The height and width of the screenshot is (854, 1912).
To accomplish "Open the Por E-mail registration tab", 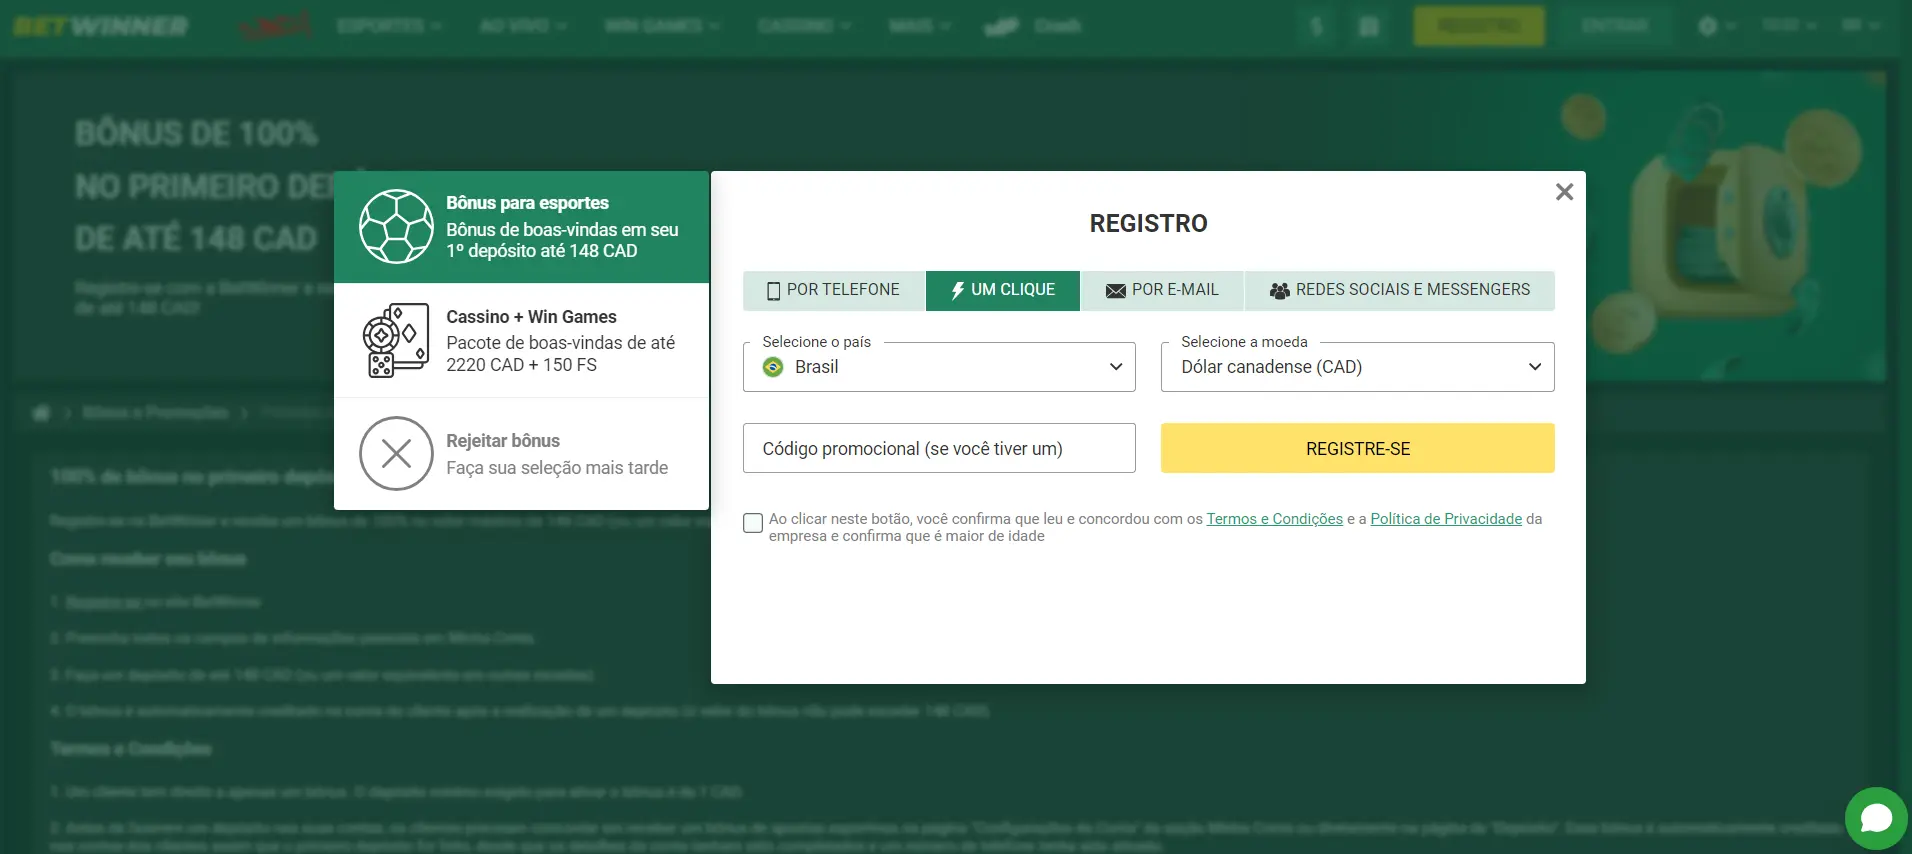I will point(1162,291).
